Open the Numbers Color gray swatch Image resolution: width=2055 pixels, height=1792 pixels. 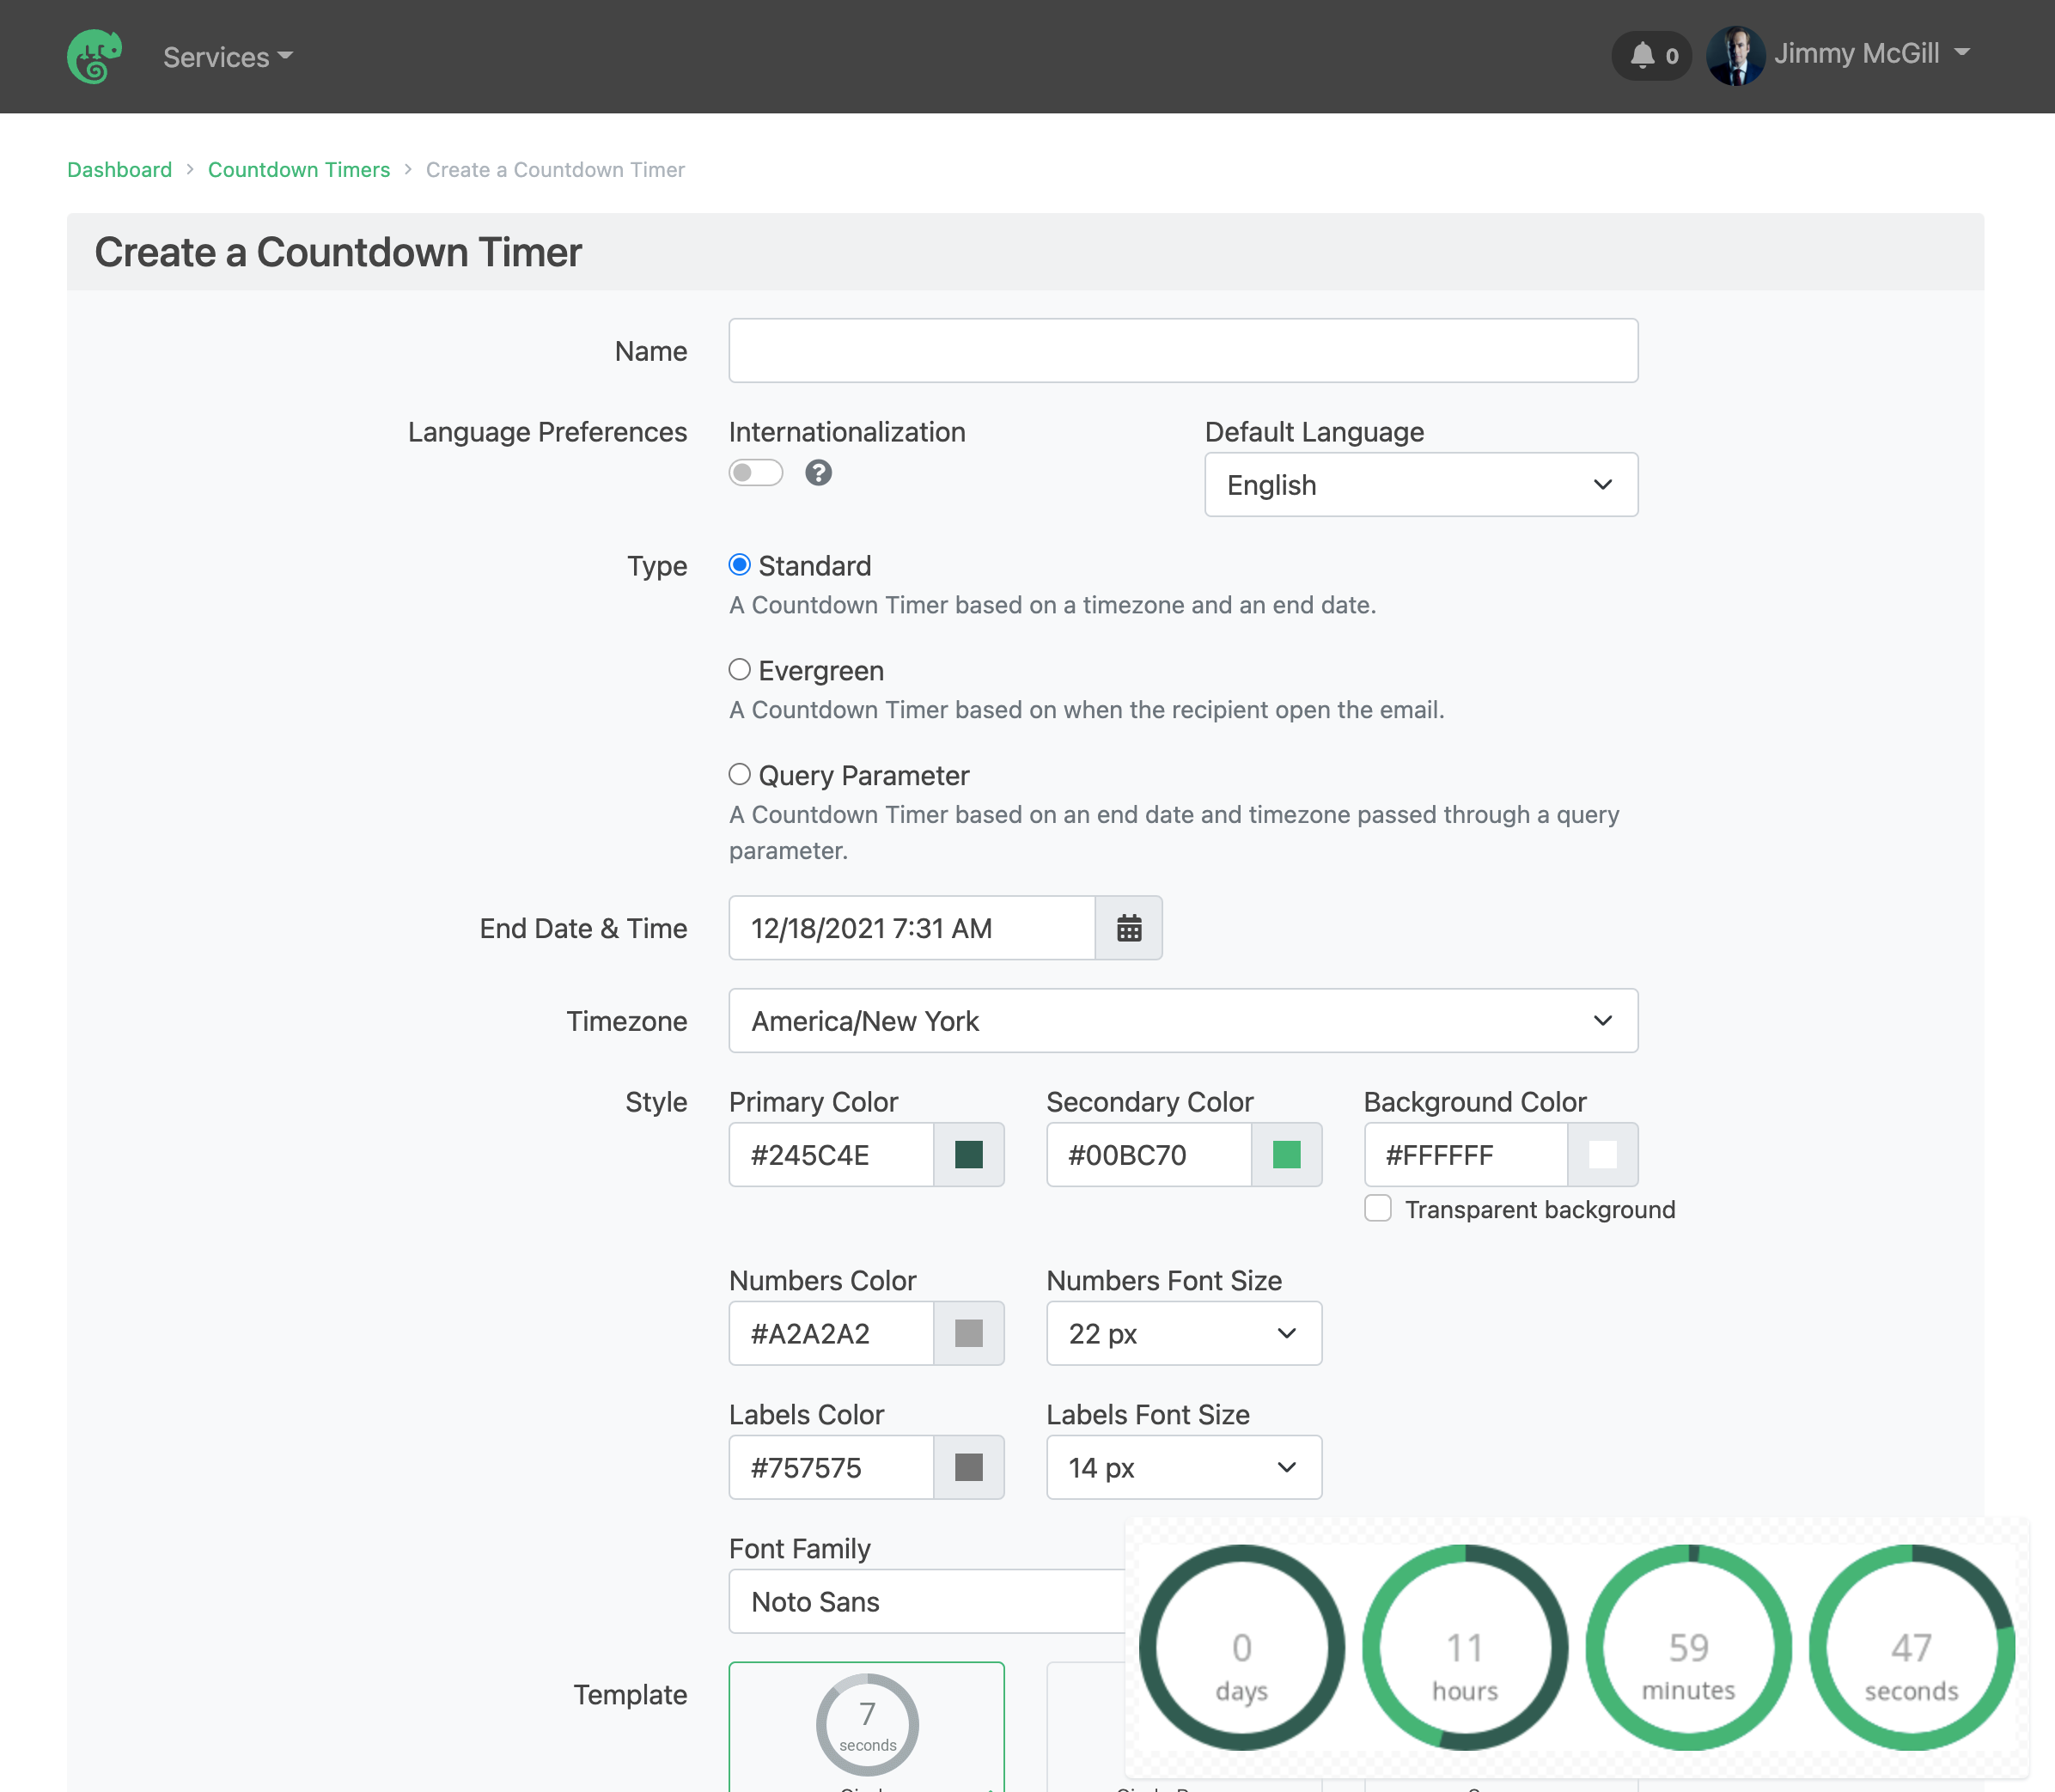pos(969,1333)
